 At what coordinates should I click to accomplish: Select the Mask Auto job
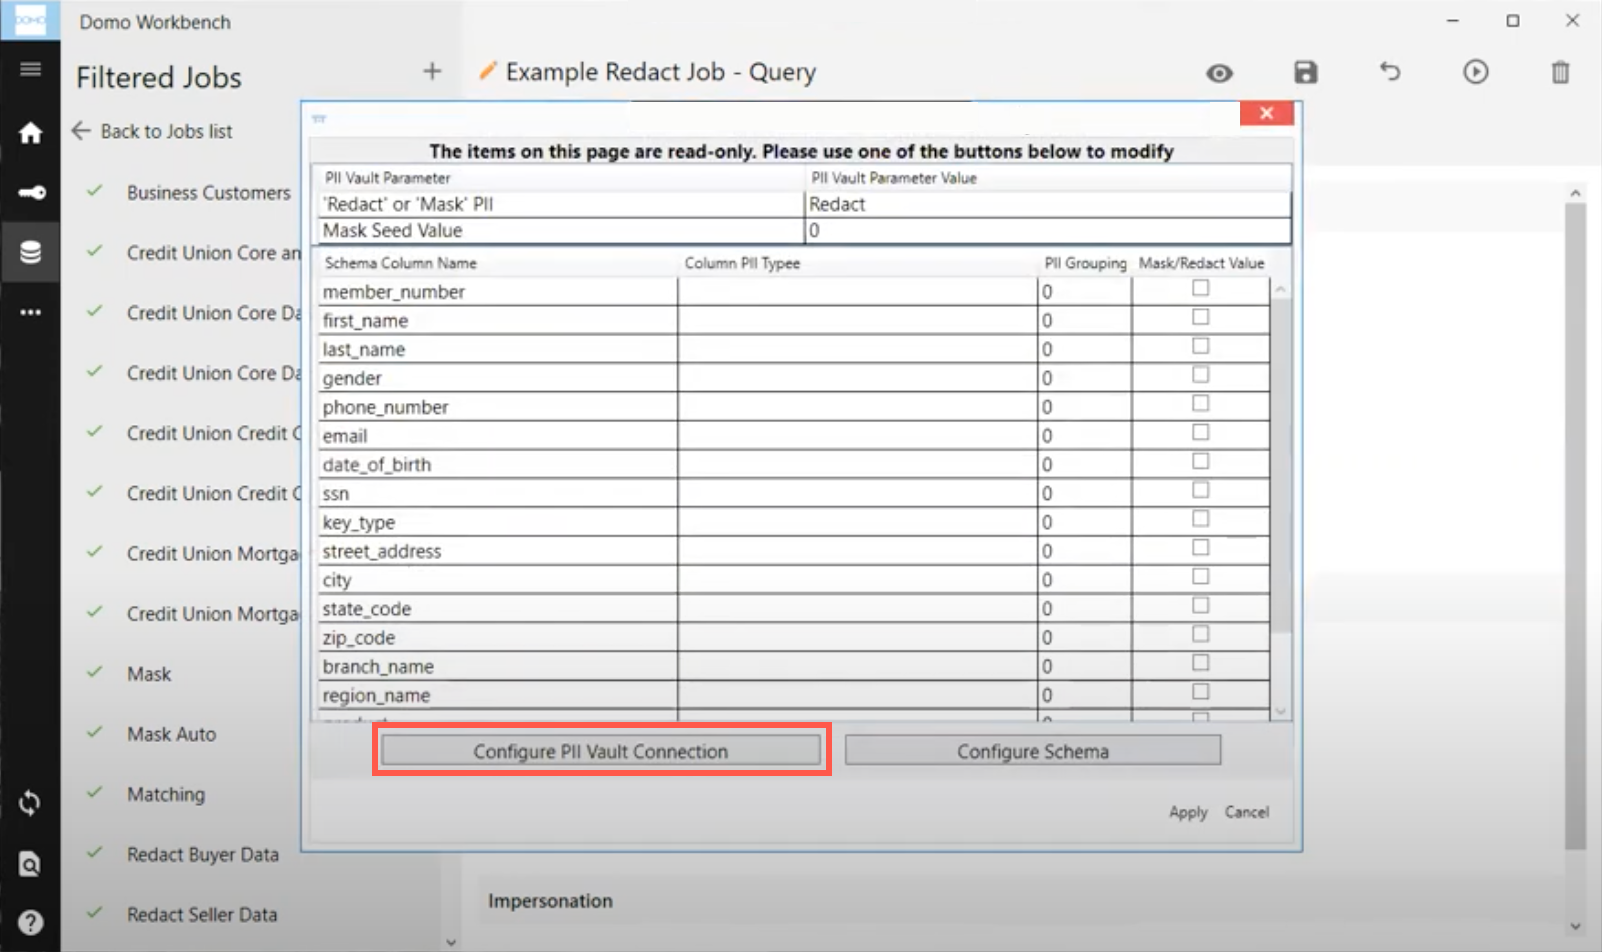[x=171, y=734]
